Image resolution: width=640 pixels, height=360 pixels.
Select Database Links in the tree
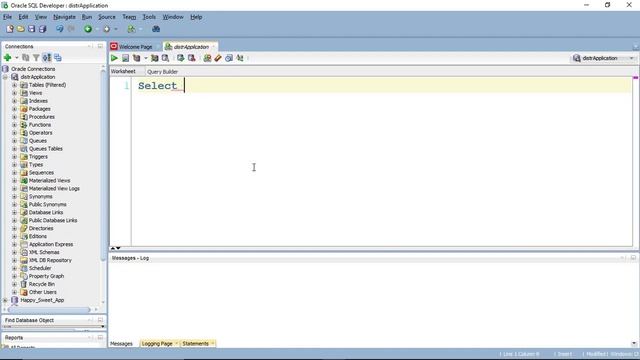46,212
